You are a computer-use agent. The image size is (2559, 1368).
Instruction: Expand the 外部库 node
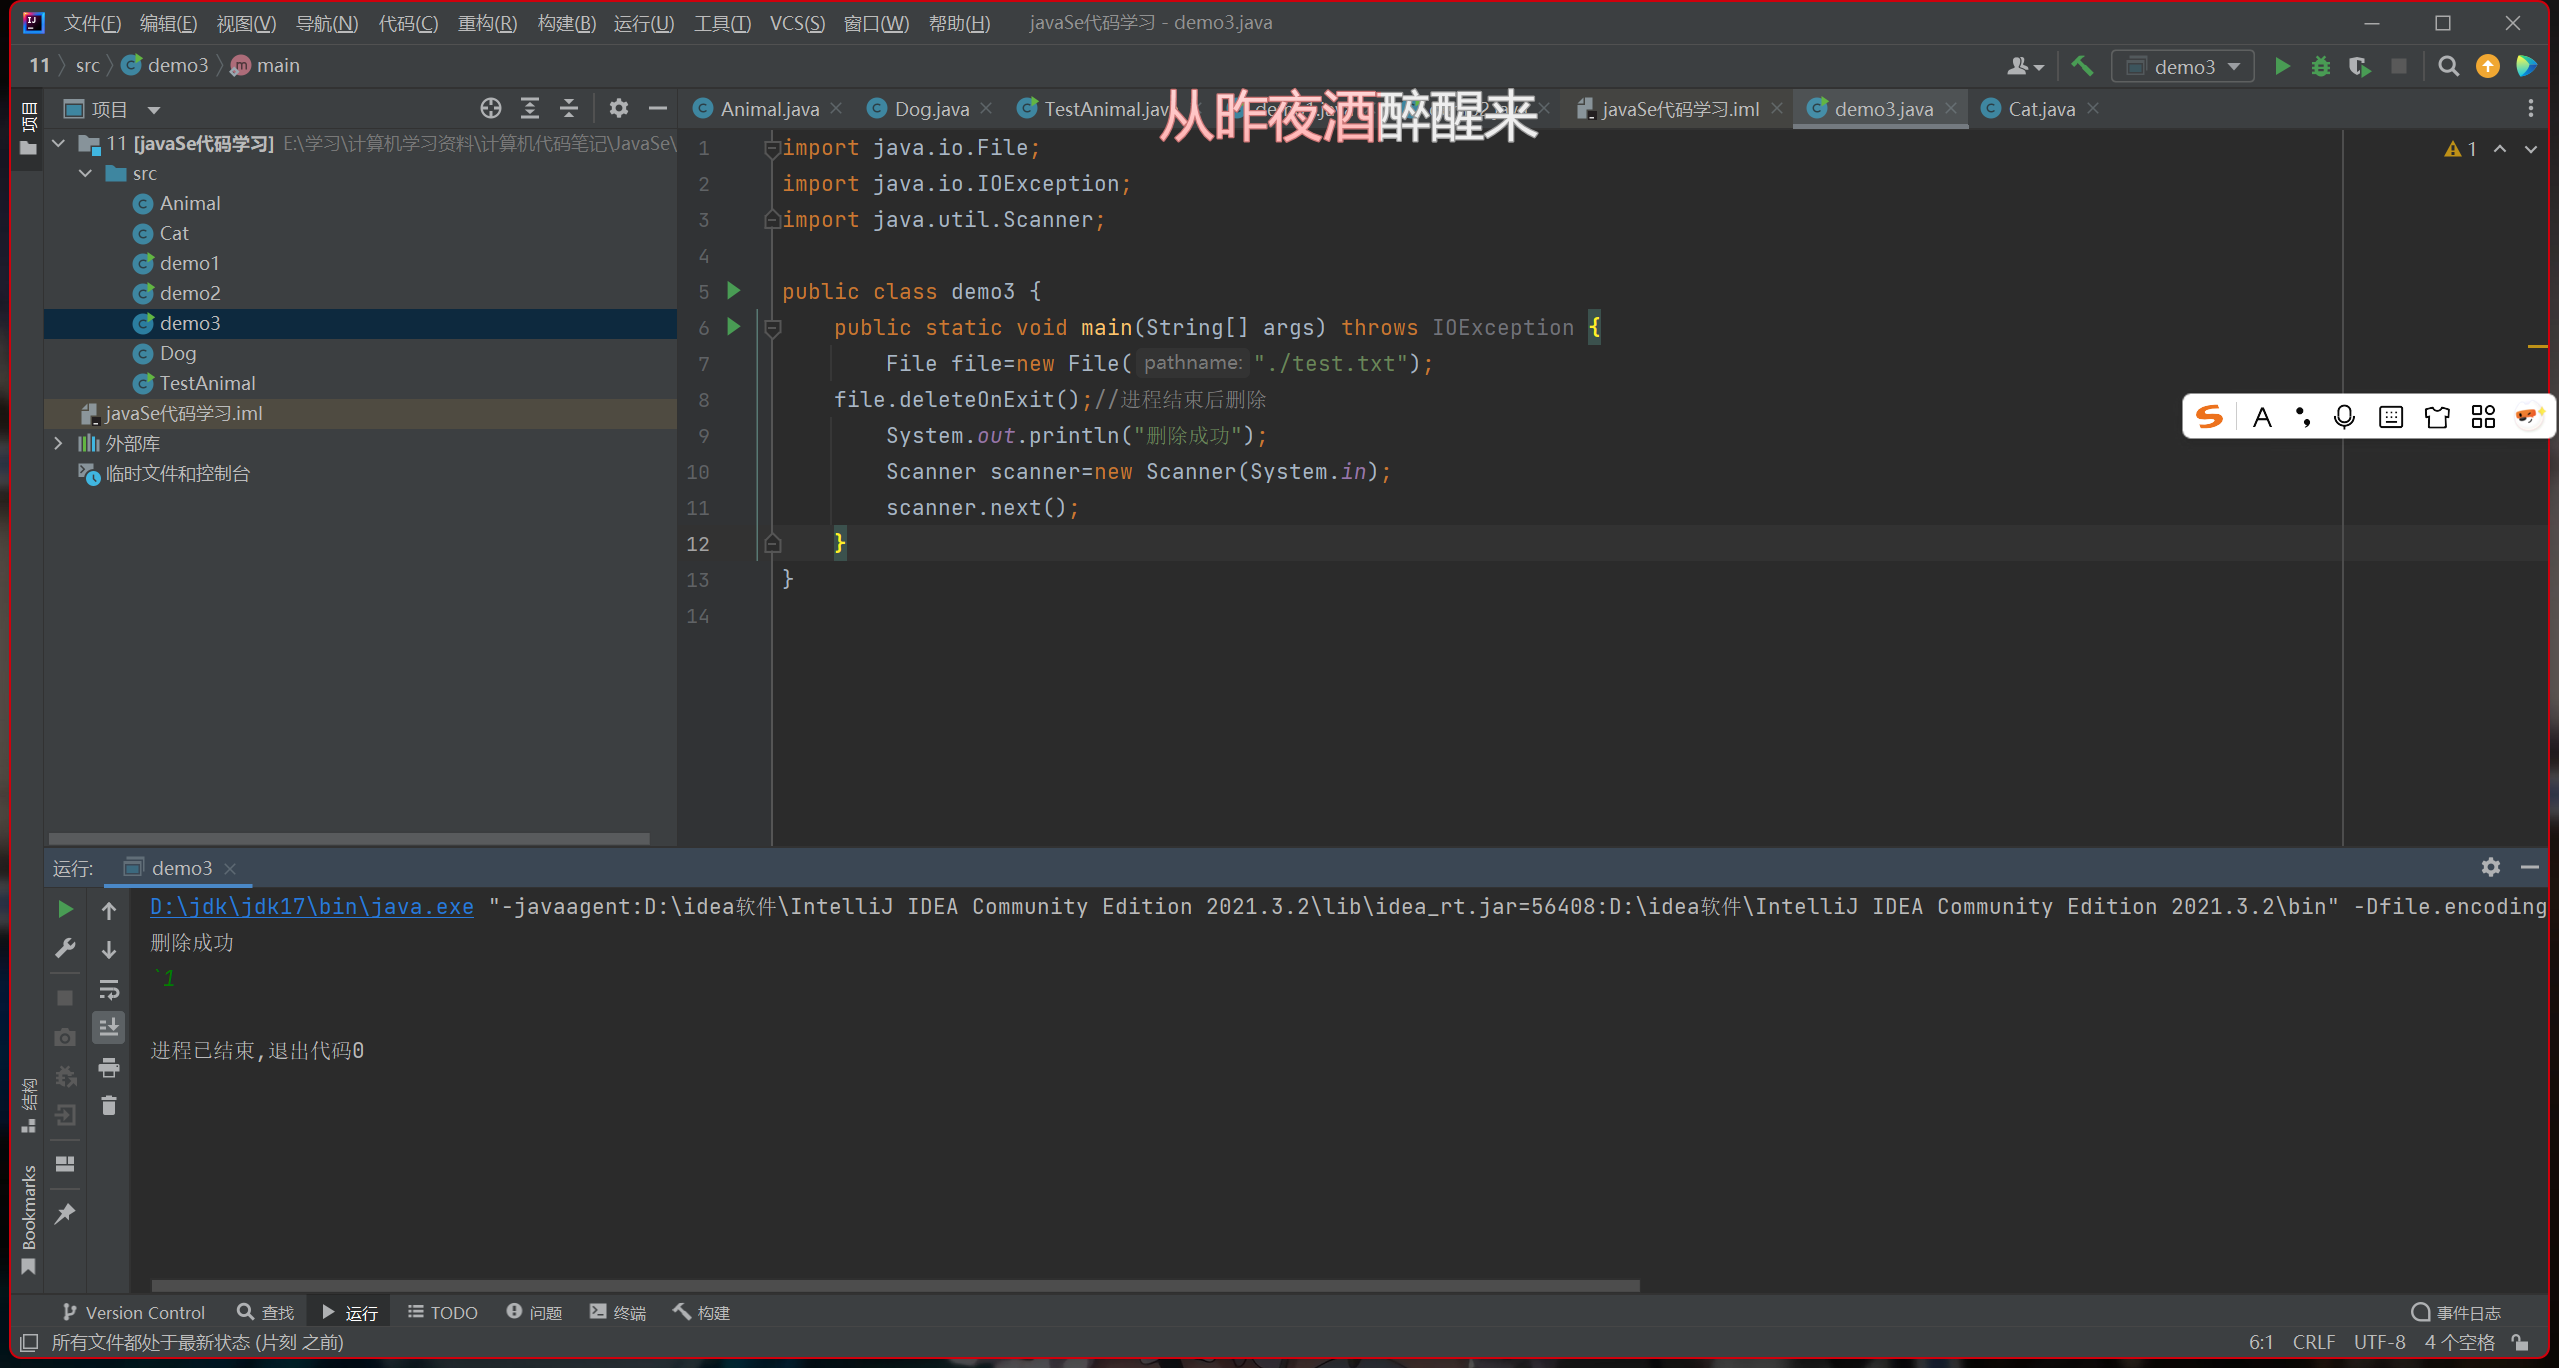pyautogui.click(x=58, y=444)
